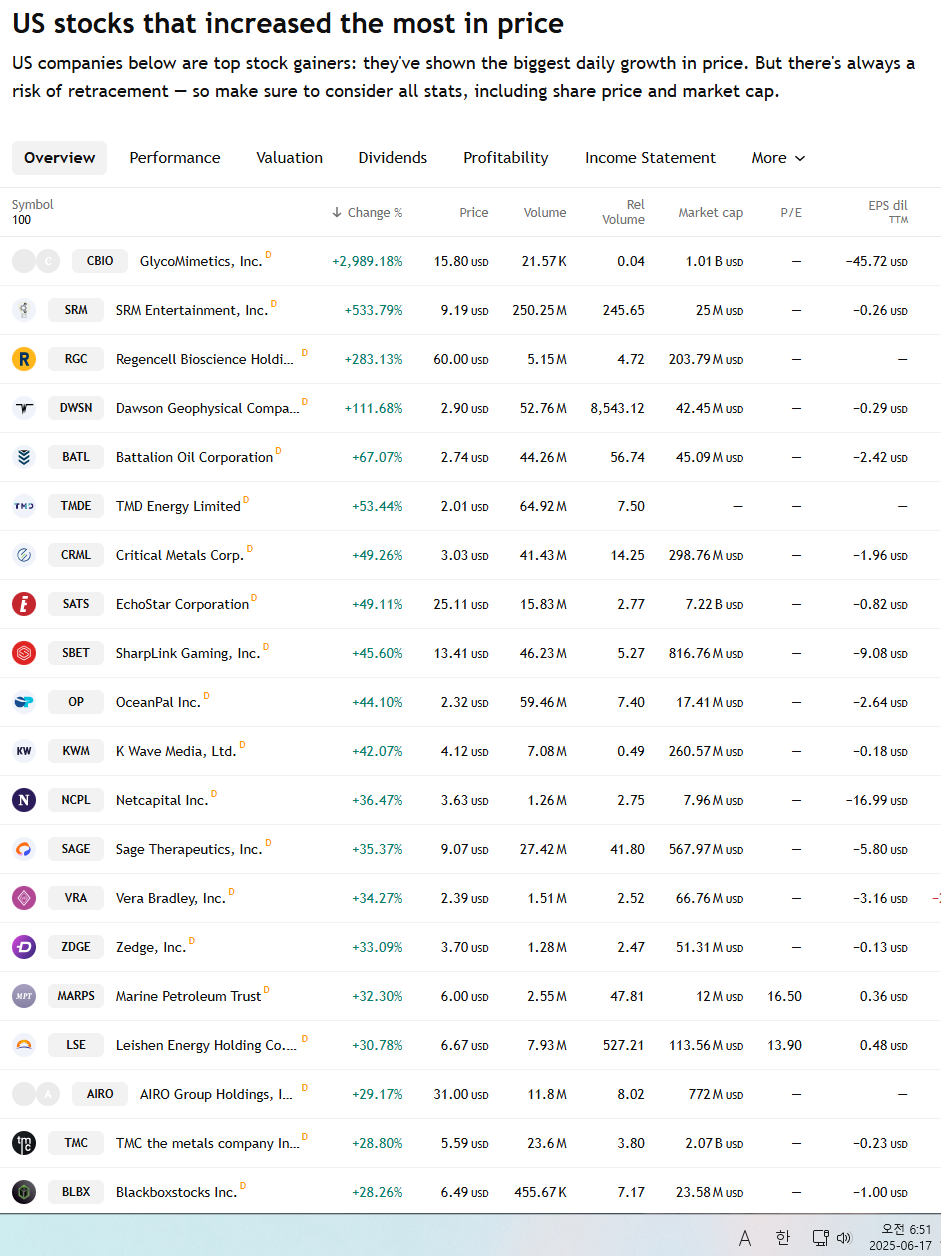Click the Regencell Bioscience yellow R logo
Screen dimensions: 941x1256
[x=24, y=359]
